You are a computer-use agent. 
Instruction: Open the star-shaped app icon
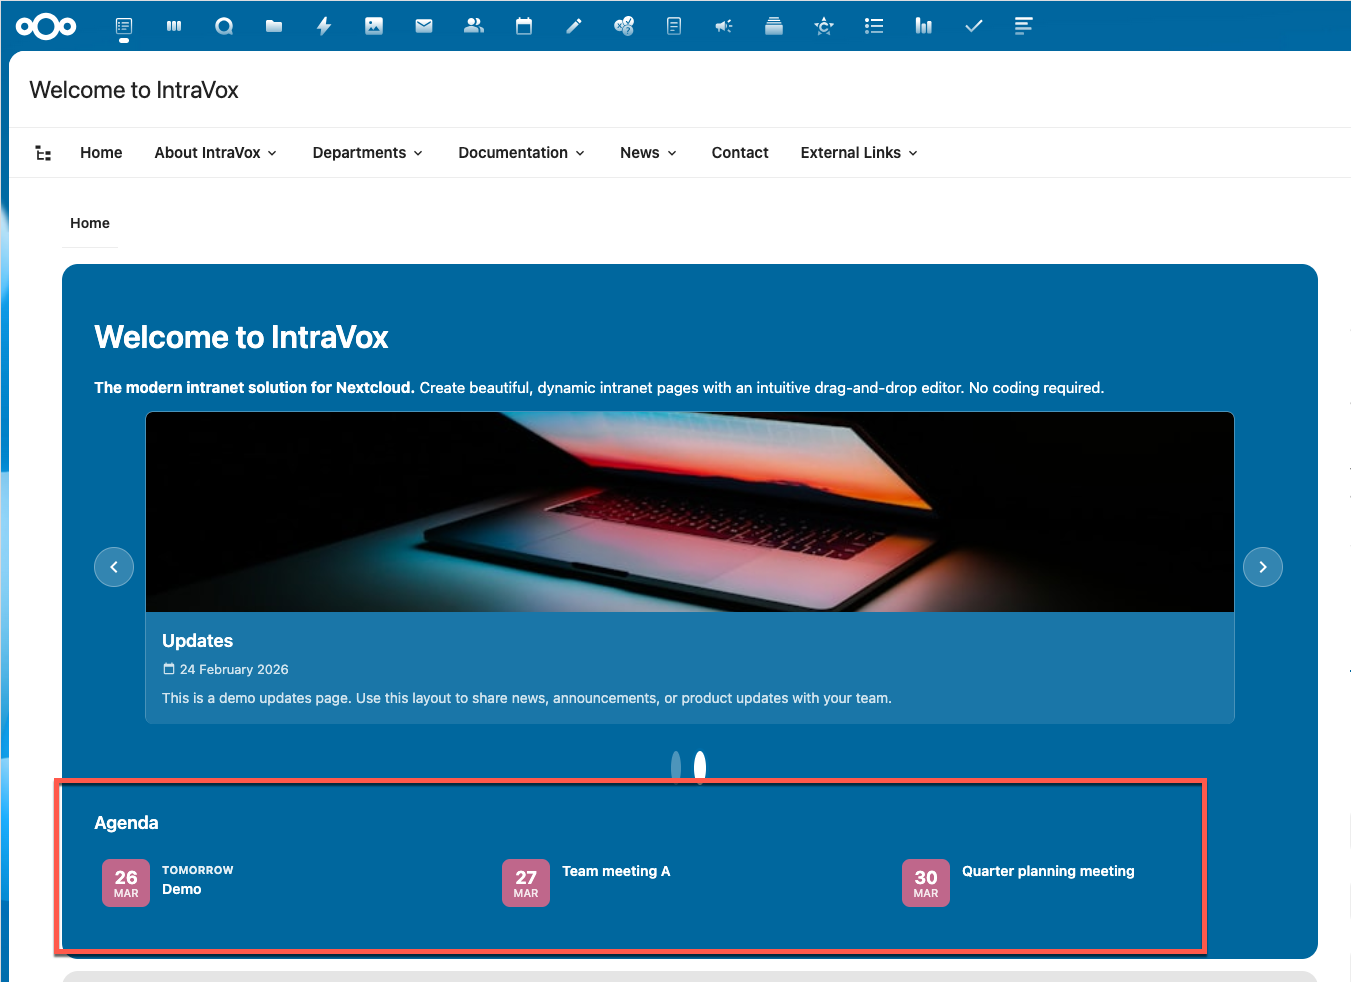coord(824,26)
